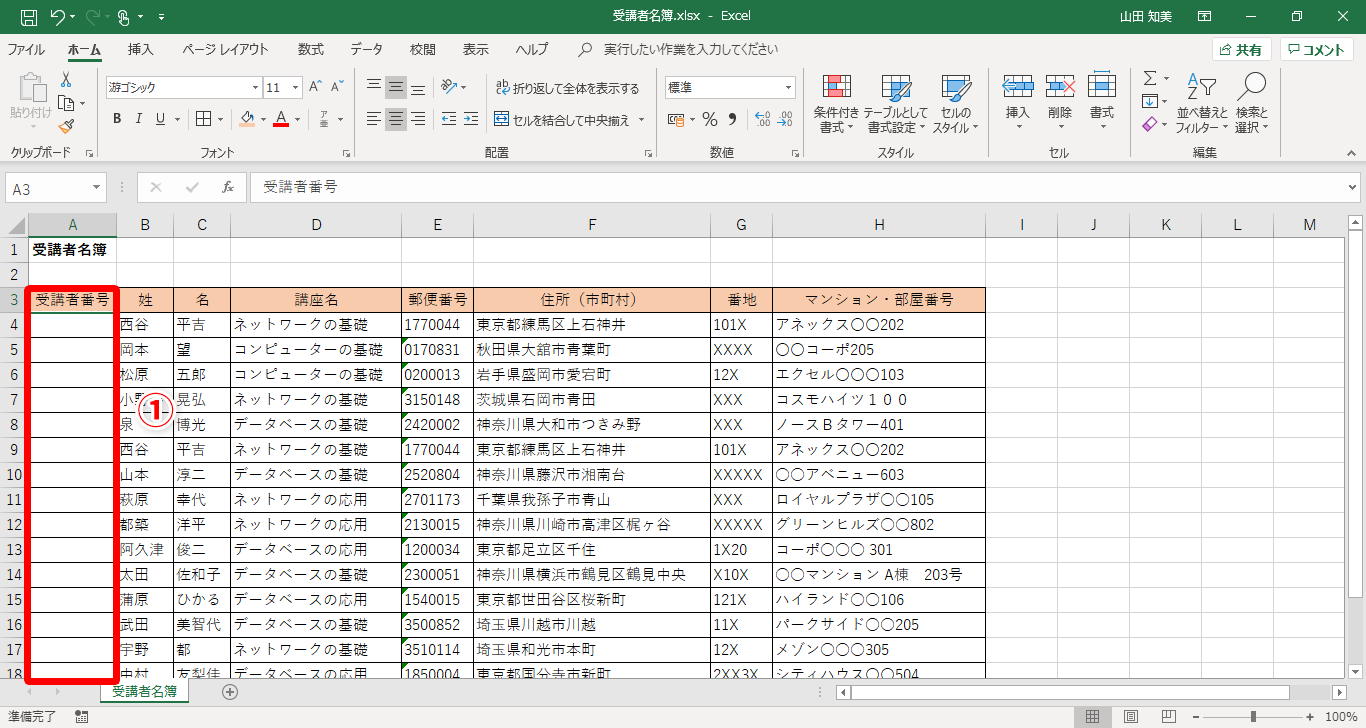The height and width of the screenshot is (728, 1366).
Task: Align cell text left
Action: coord(374,119)
